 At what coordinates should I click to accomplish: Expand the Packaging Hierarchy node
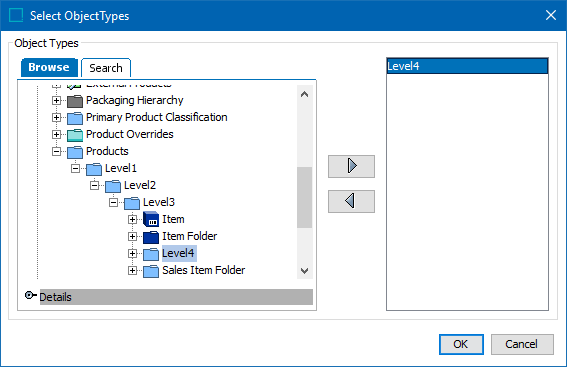tap(56, 101)
